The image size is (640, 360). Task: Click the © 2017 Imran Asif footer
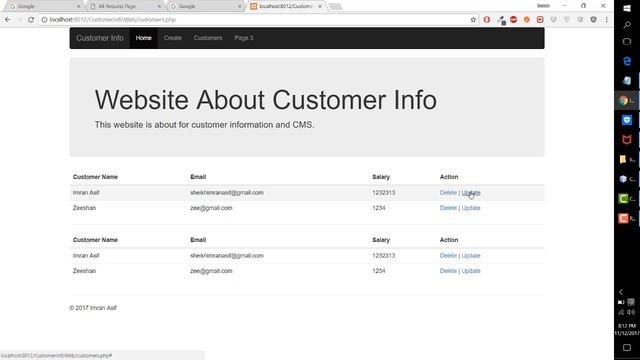coord(93,308)
